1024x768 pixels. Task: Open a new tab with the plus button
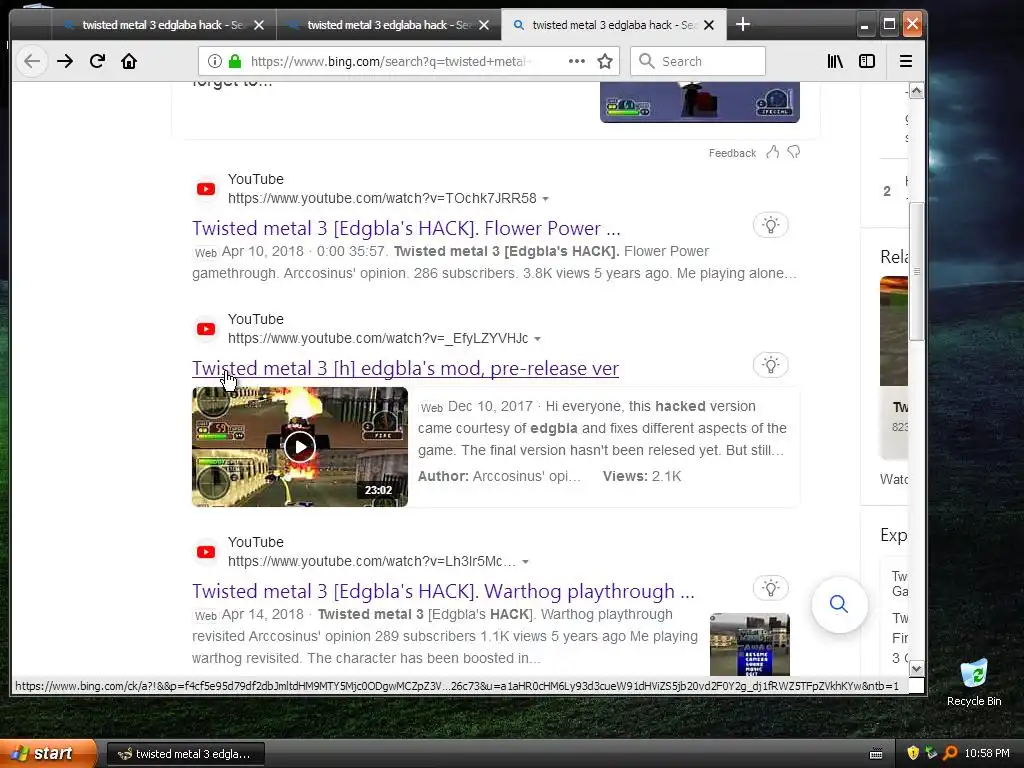[743, 25]
